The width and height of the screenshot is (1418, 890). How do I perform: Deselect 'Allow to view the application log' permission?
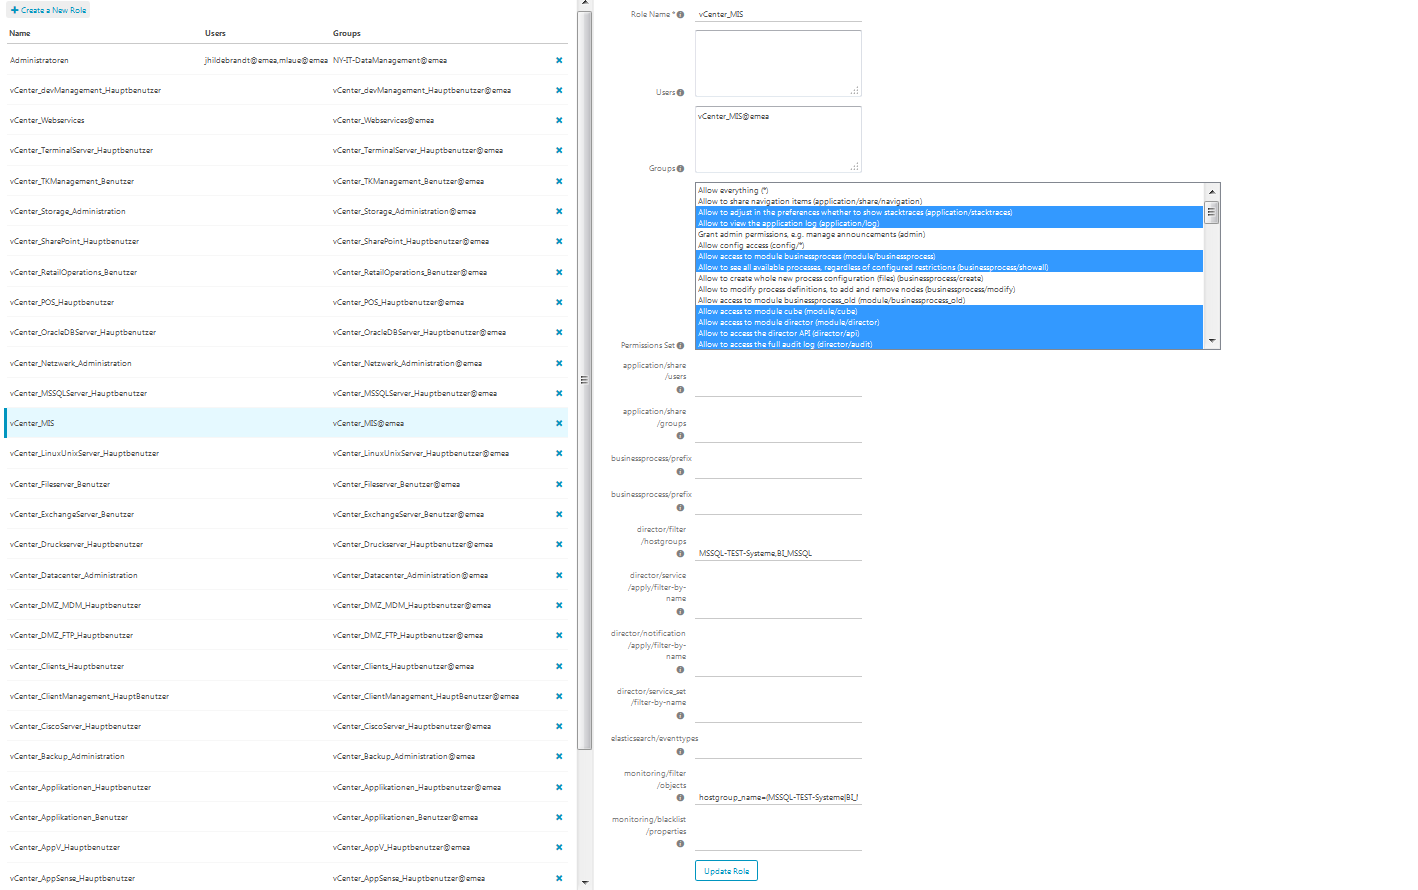point(949,223)
